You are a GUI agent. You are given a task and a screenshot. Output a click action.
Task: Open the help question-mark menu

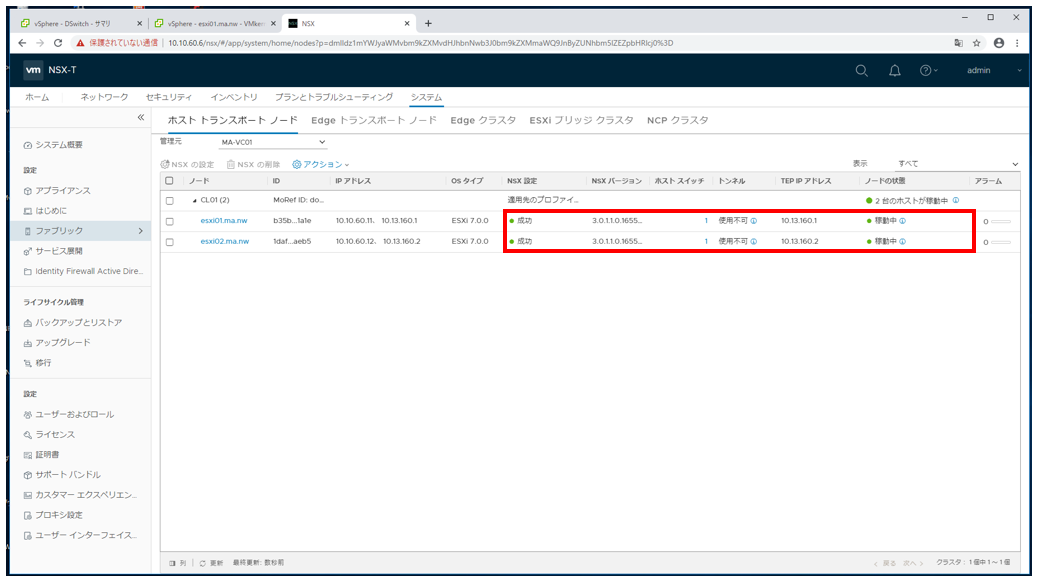(928, 70)
